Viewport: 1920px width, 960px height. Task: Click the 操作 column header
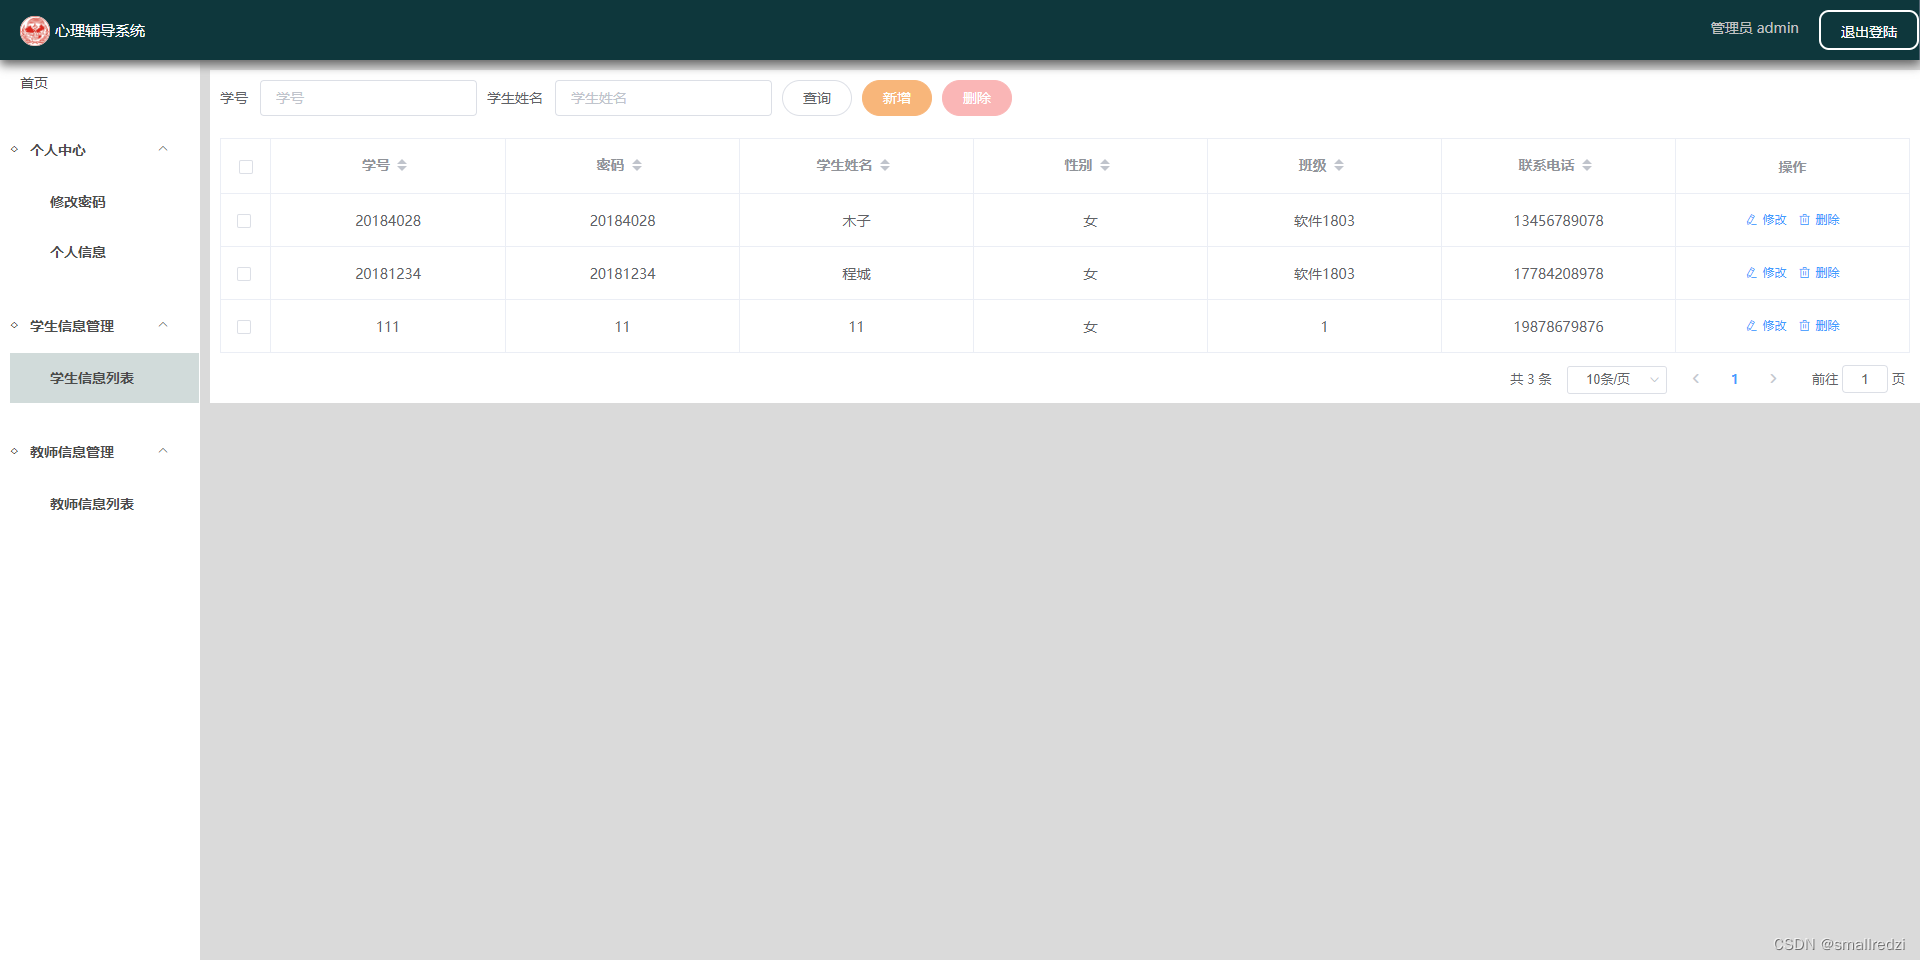point(1792,167)
